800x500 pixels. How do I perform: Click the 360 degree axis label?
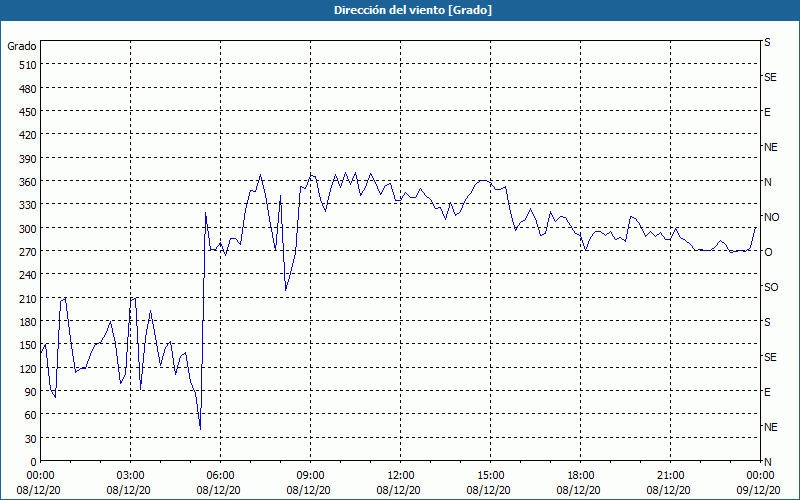click(x=28, y=182)
